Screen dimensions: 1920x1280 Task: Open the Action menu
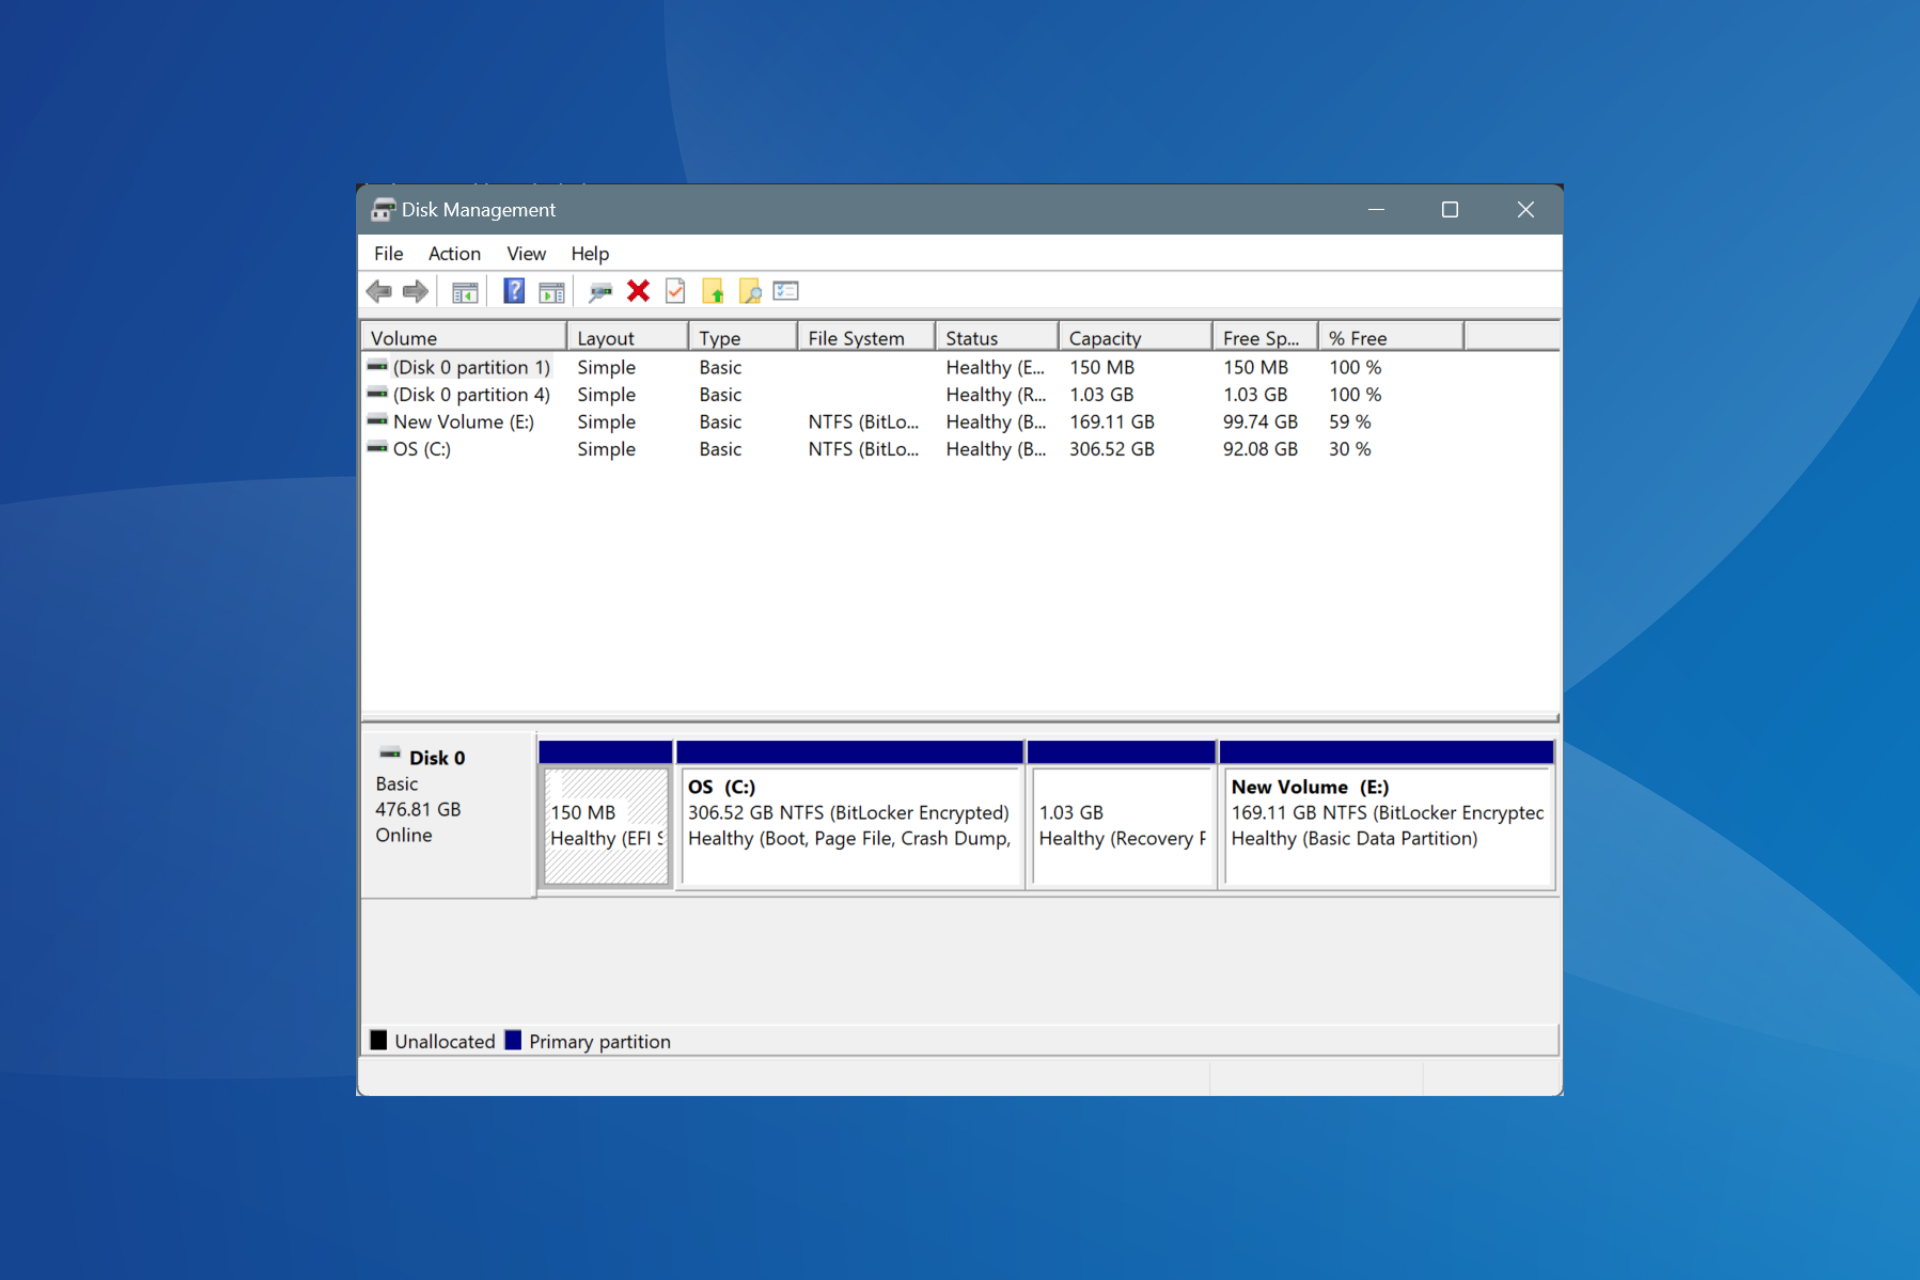[454, 254]
